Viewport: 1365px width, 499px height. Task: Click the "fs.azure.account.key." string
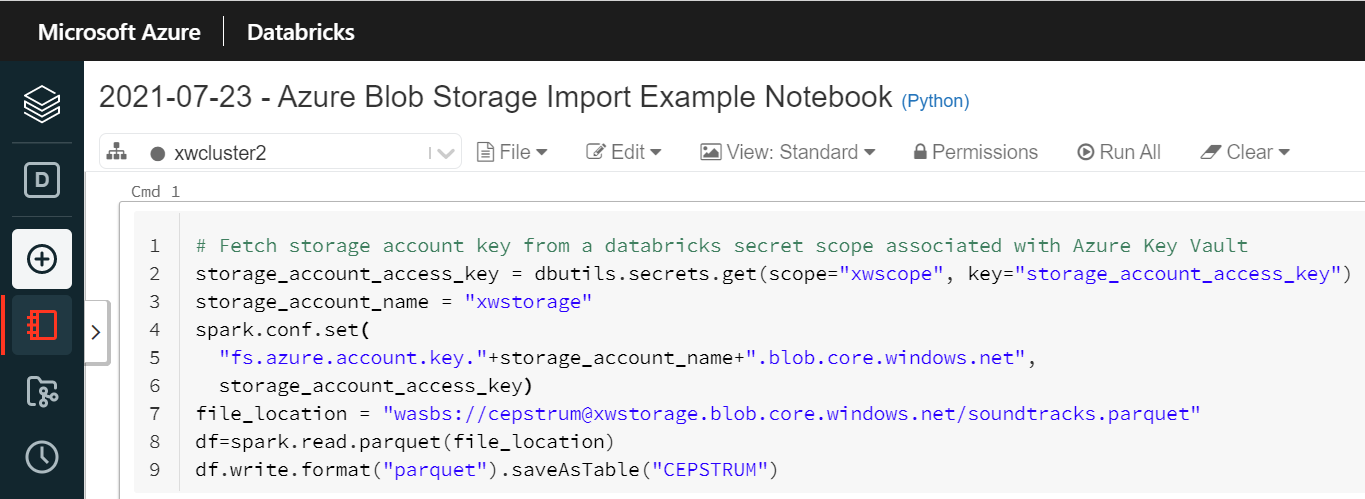353,358
